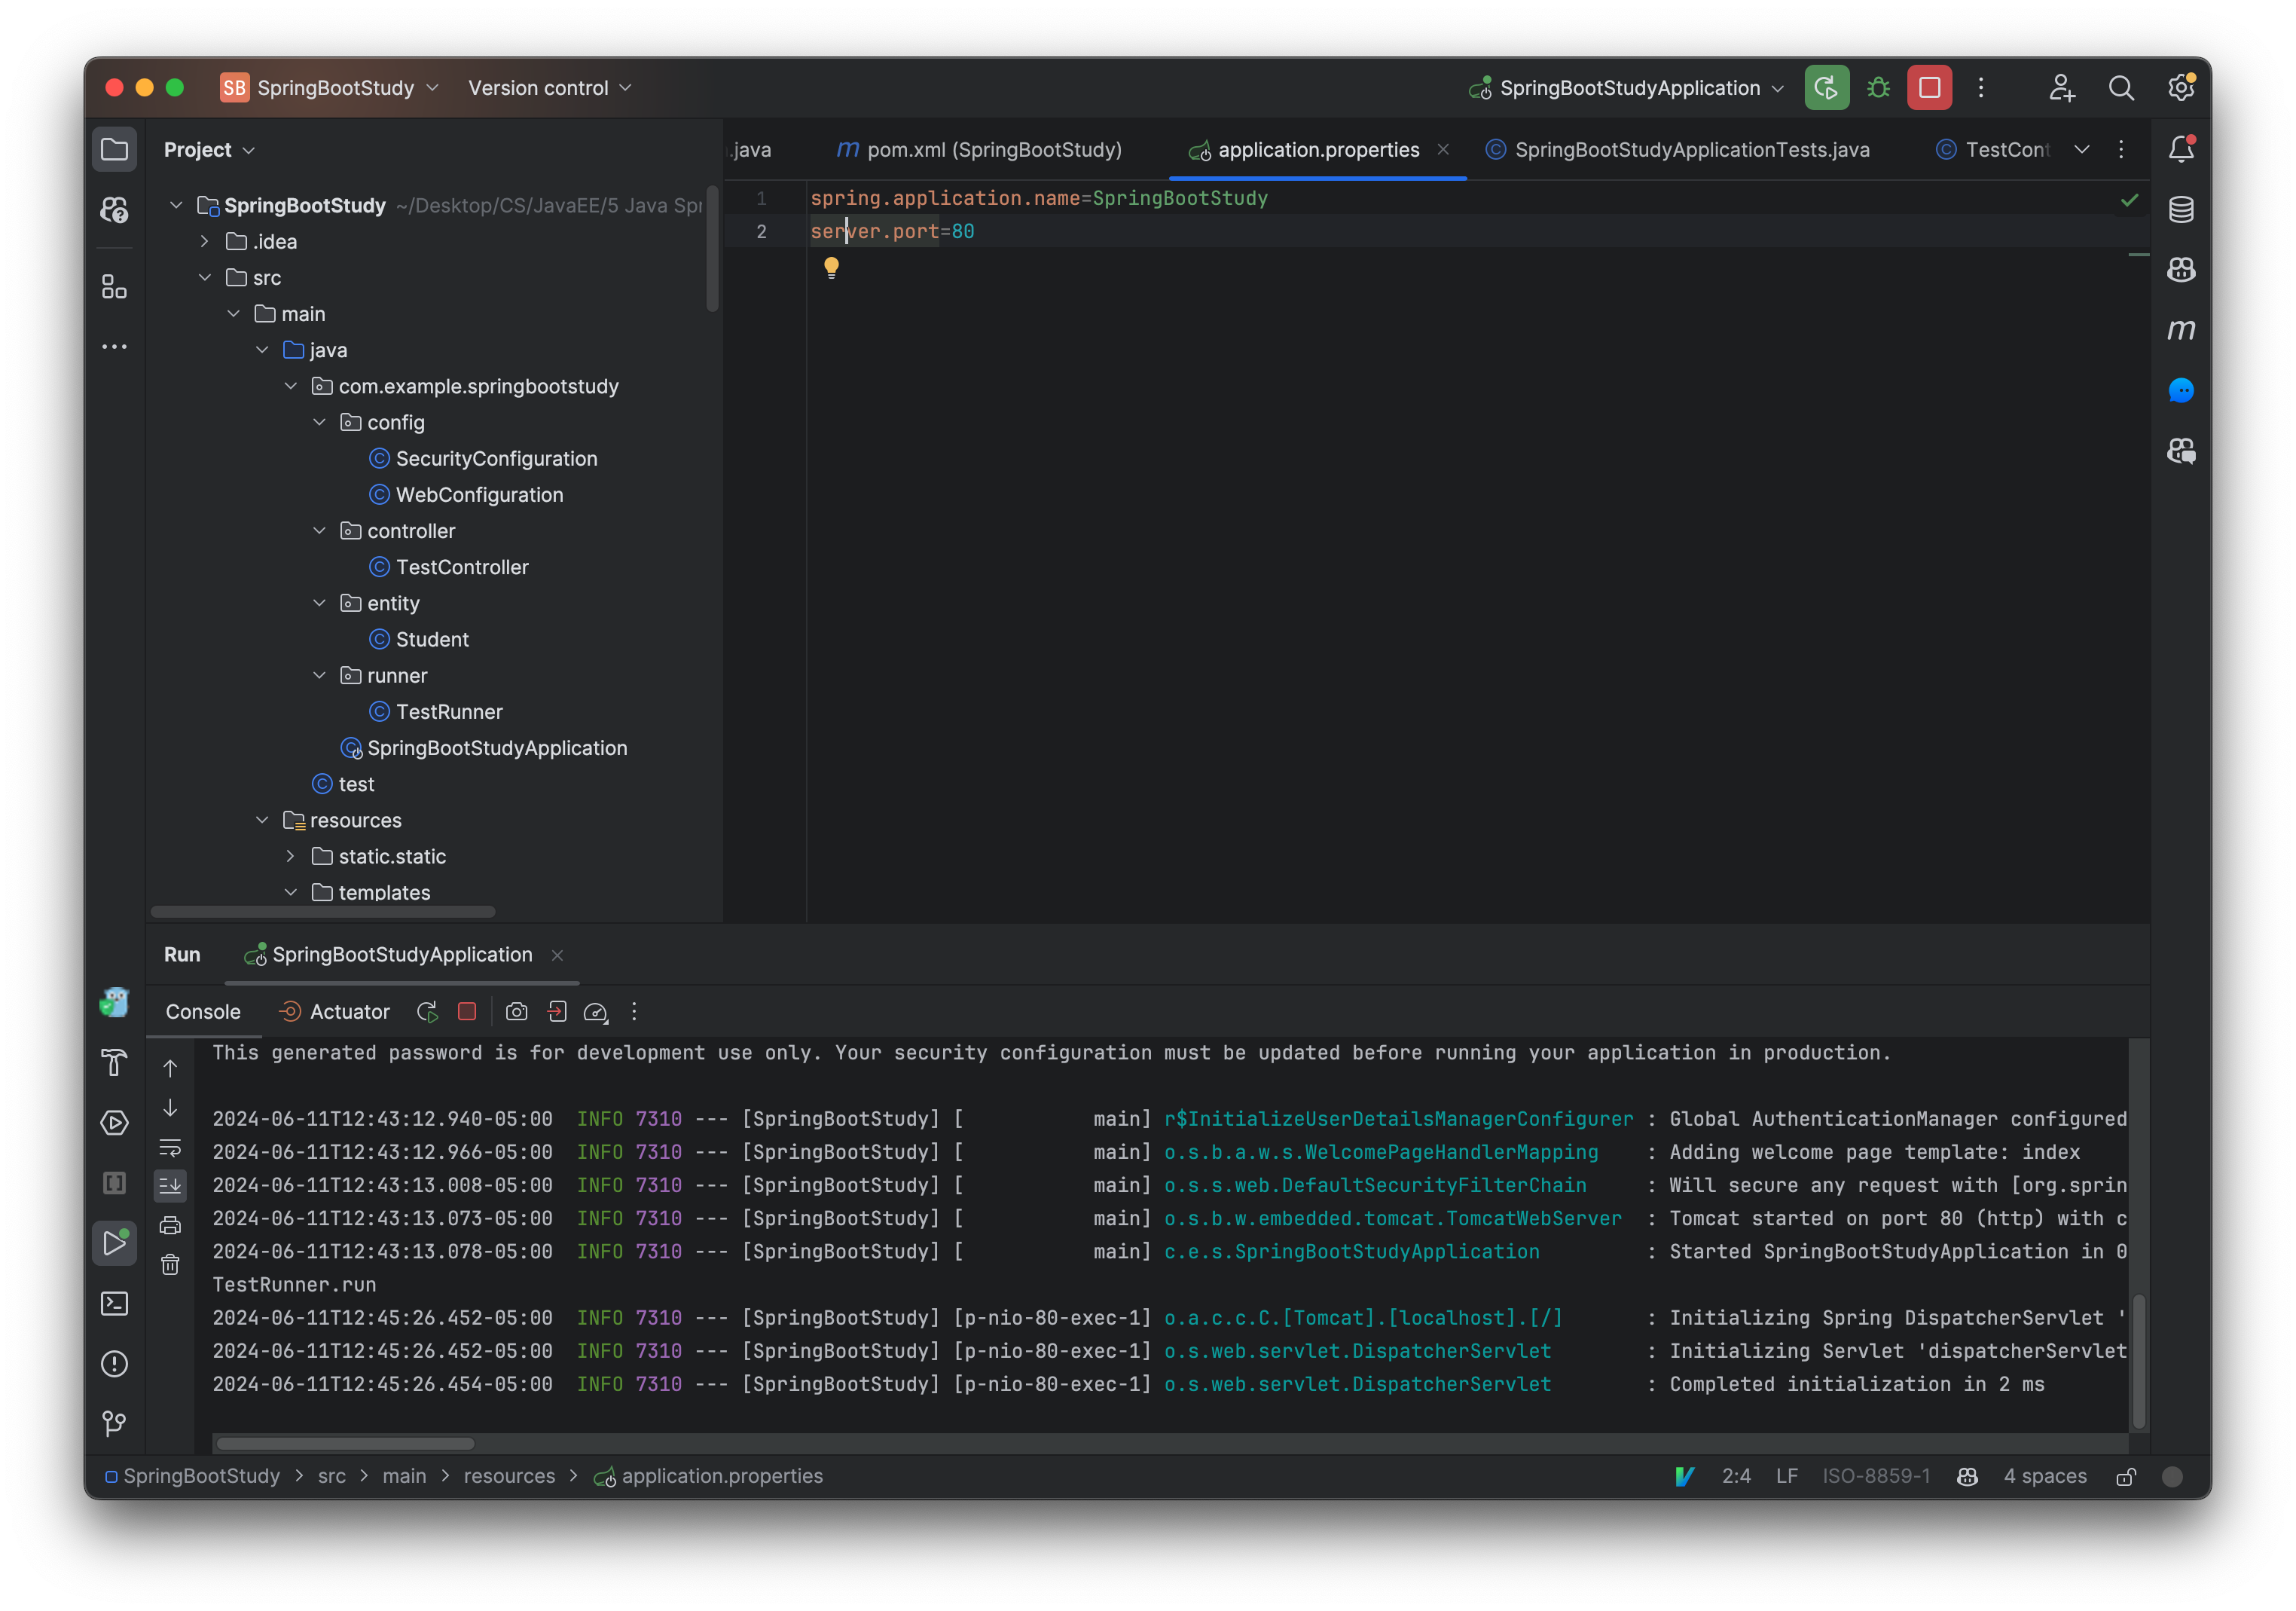Viewport: 2296px width, 1611px height.
Task: Expand the .idea folder
Action: (x=204, y=241)
